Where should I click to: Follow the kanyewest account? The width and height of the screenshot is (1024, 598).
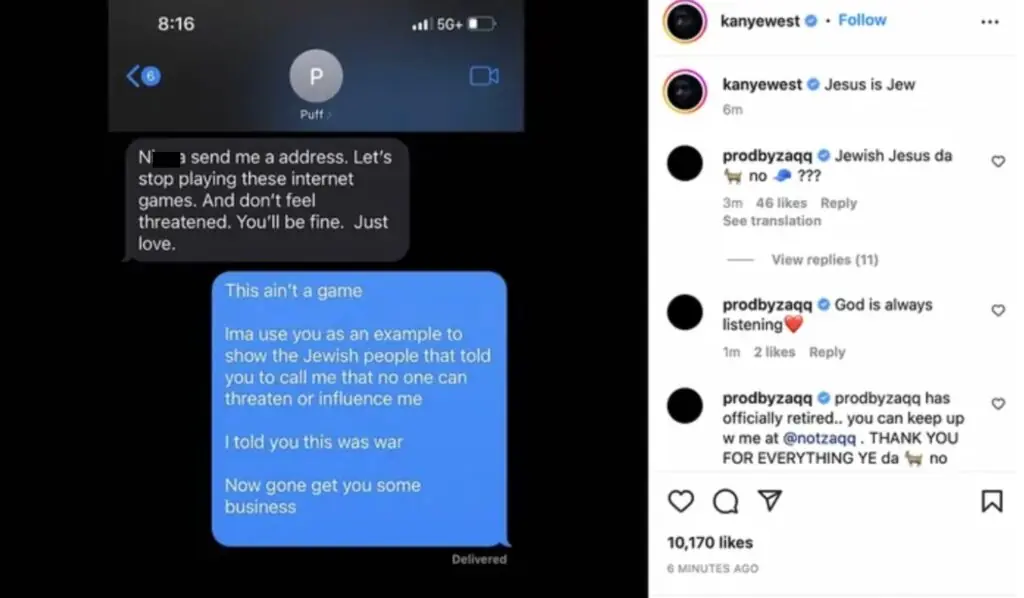(862, 20)
